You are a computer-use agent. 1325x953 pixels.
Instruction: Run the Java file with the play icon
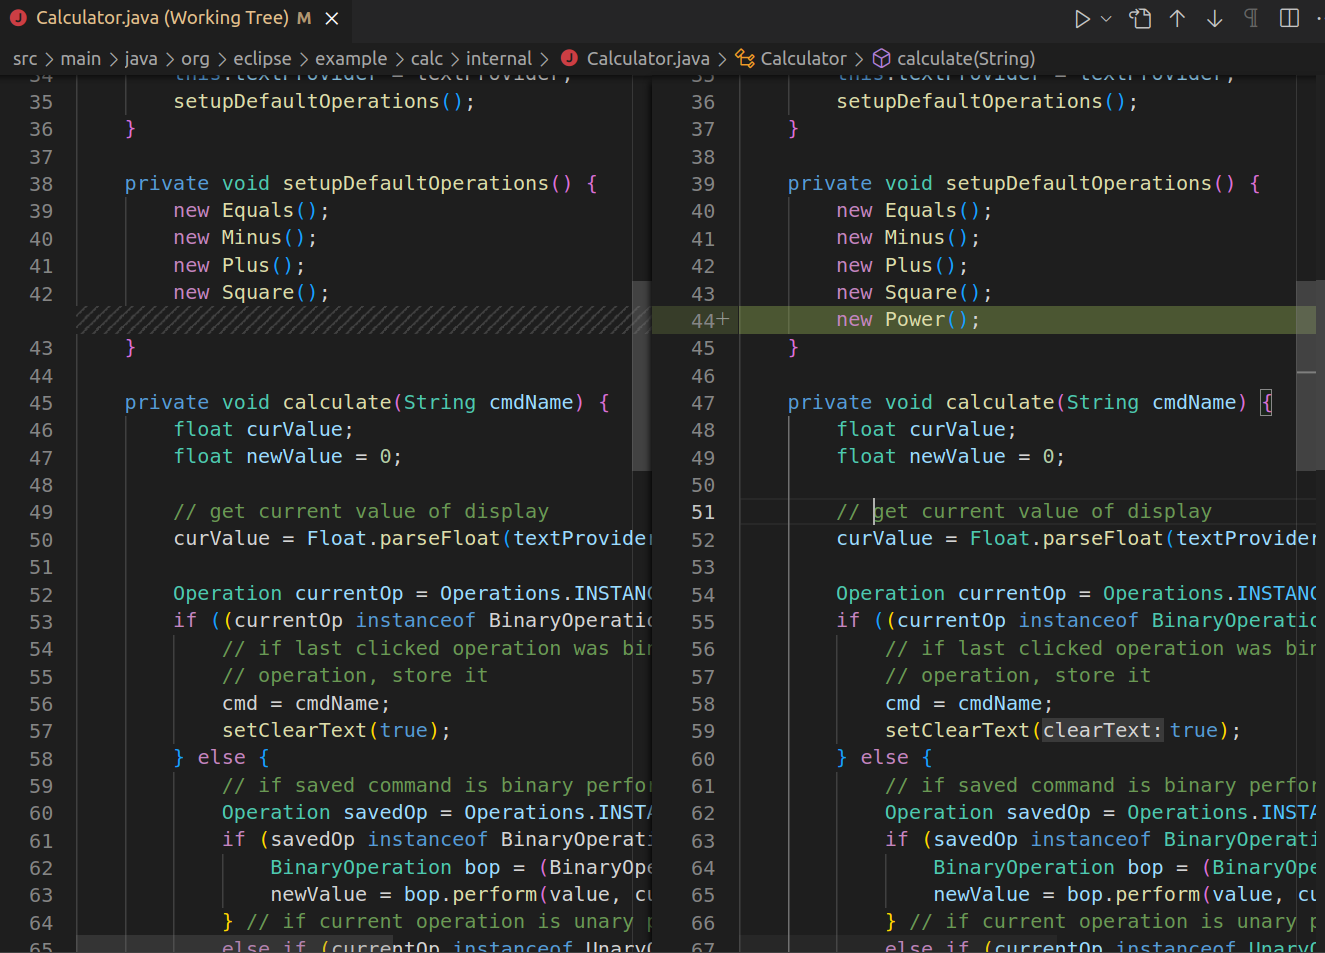click(x=1082, y=19)
